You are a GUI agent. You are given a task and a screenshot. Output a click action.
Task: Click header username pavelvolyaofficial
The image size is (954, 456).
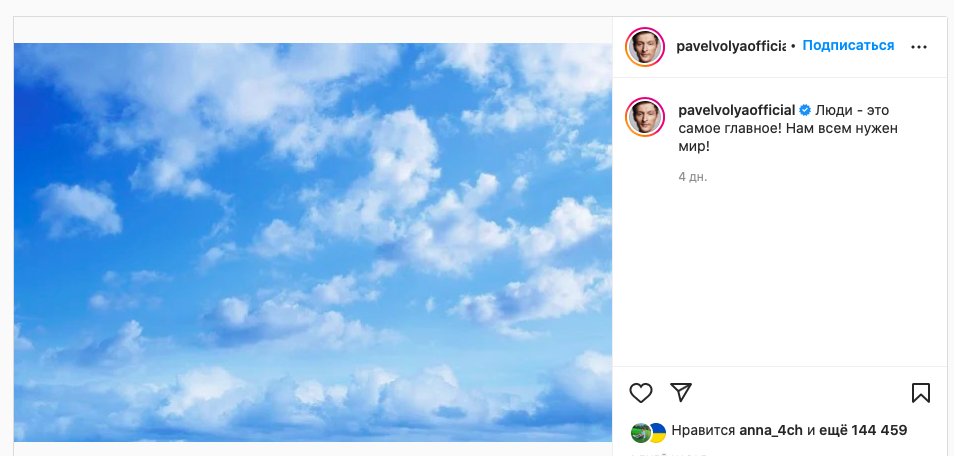[x=731, y=46]
